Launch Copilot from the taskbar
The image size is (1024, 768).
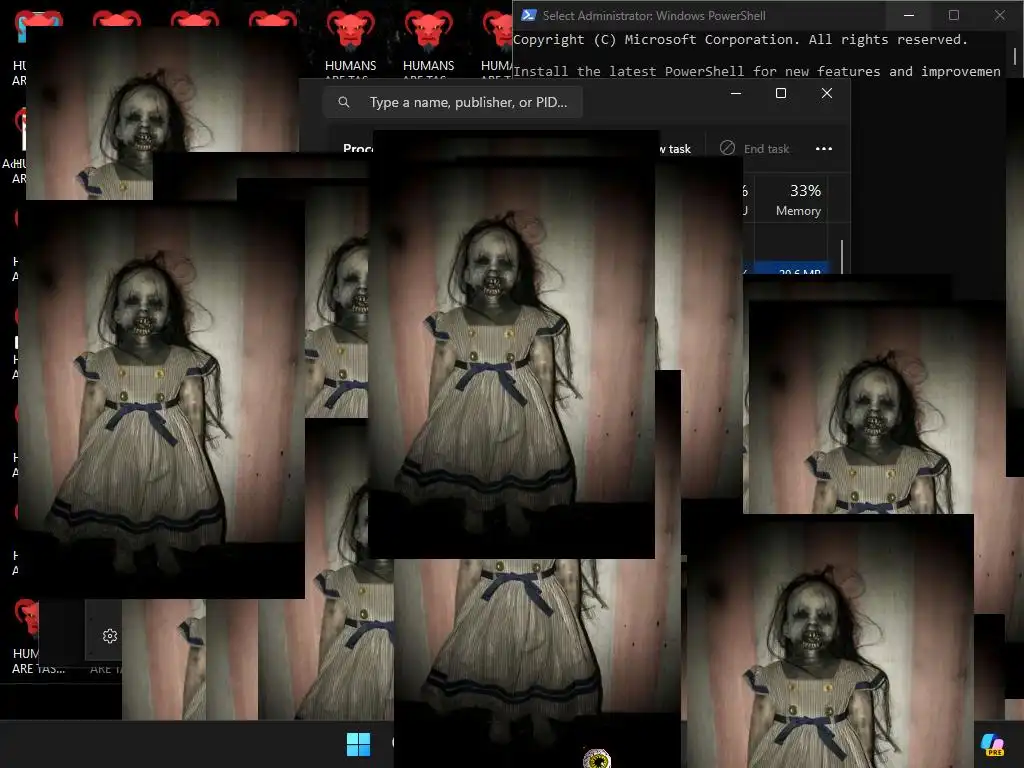coord(992,744)
